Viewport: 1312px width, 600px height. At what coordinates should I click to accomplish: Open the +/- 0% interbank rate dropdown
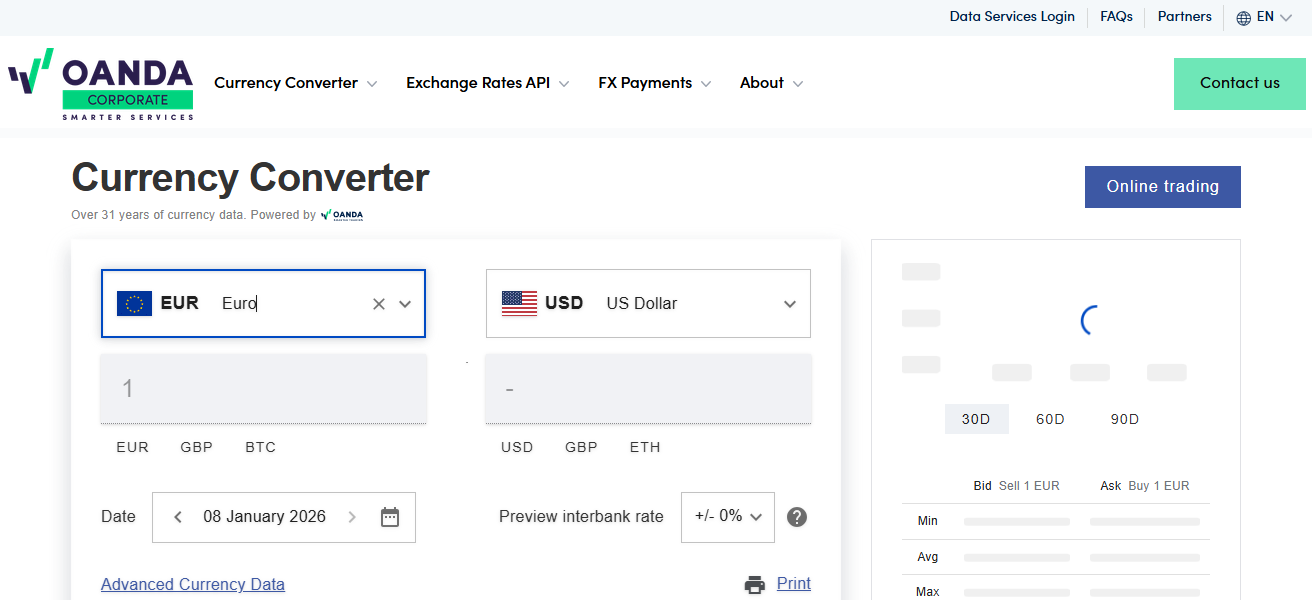pyautogui.click(x=728, y=517)
